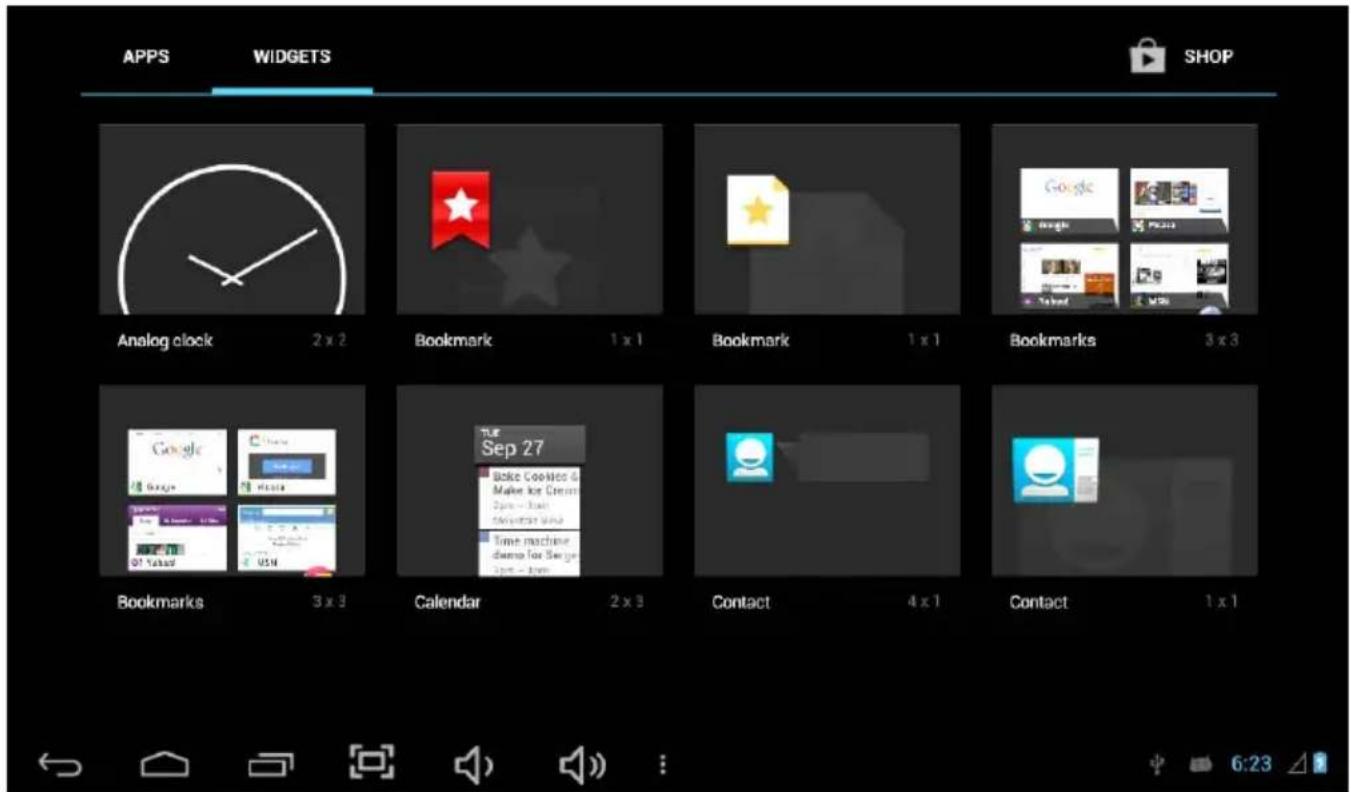Image resolution: width=1351 pixels, height=792 pixels.
Task: Choose the Bookmarks widget below Analog clock
Action: [x=232, y=480]
